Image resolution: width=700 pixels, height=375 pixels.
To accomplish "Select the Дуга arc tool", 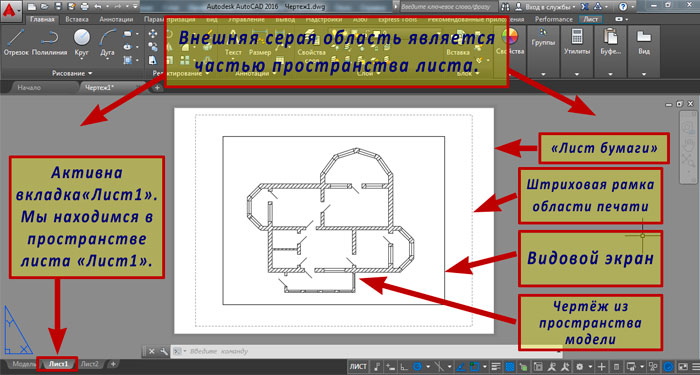I will tap(108, 43).
